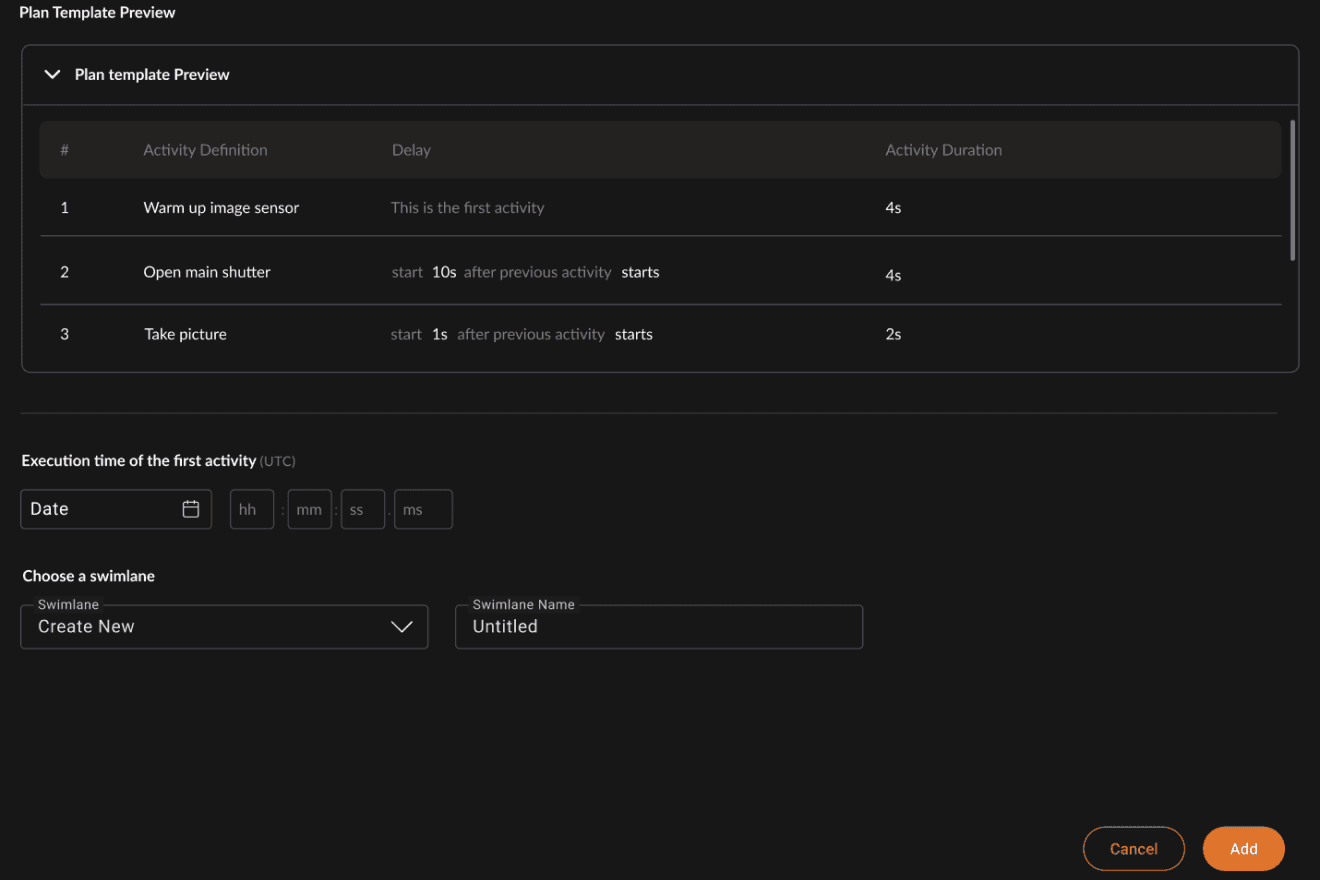The image size is (1320, 880).
Task: Click the mm minutes input box
Action: tap(310, 509)
